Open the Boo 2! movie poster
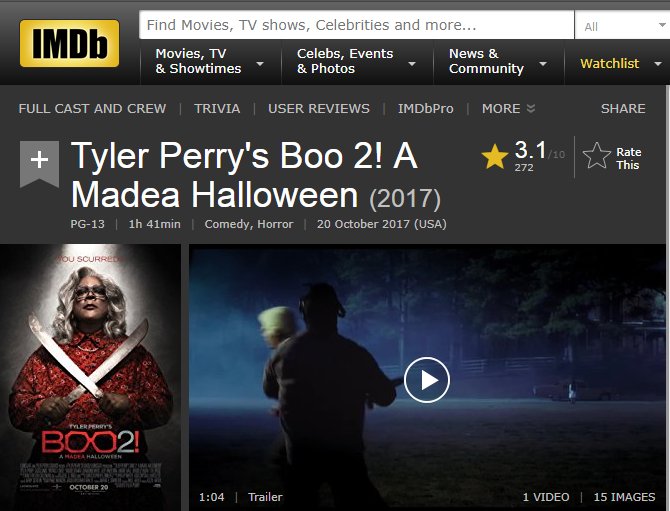670x511 pixels. coord(91,377)
